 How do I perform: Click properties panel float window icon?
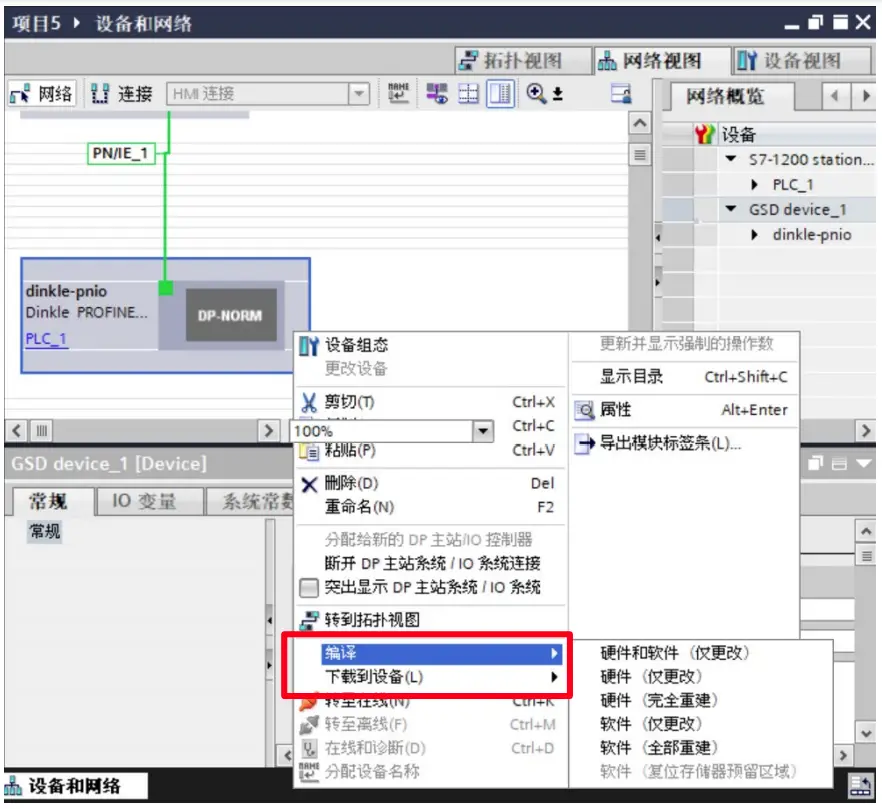coord(815,463)
